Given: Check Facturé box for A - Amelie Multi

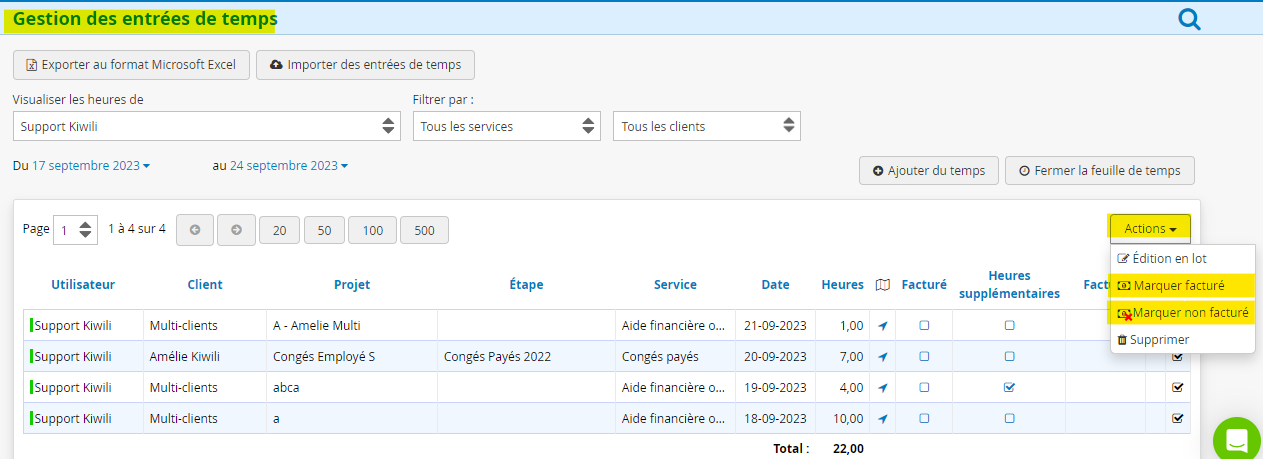Looking at the screenshot, I should pos(924,325).
